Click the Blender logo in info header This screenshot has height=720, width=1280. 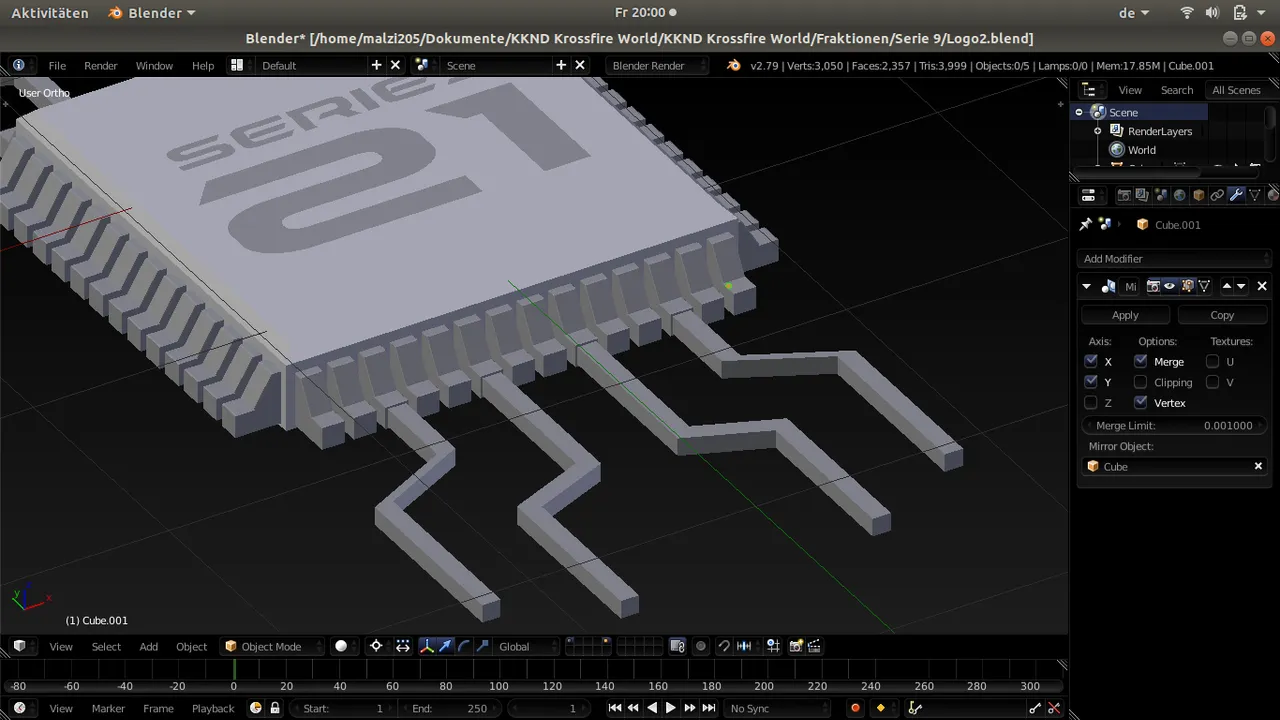(x=733, y=65)
